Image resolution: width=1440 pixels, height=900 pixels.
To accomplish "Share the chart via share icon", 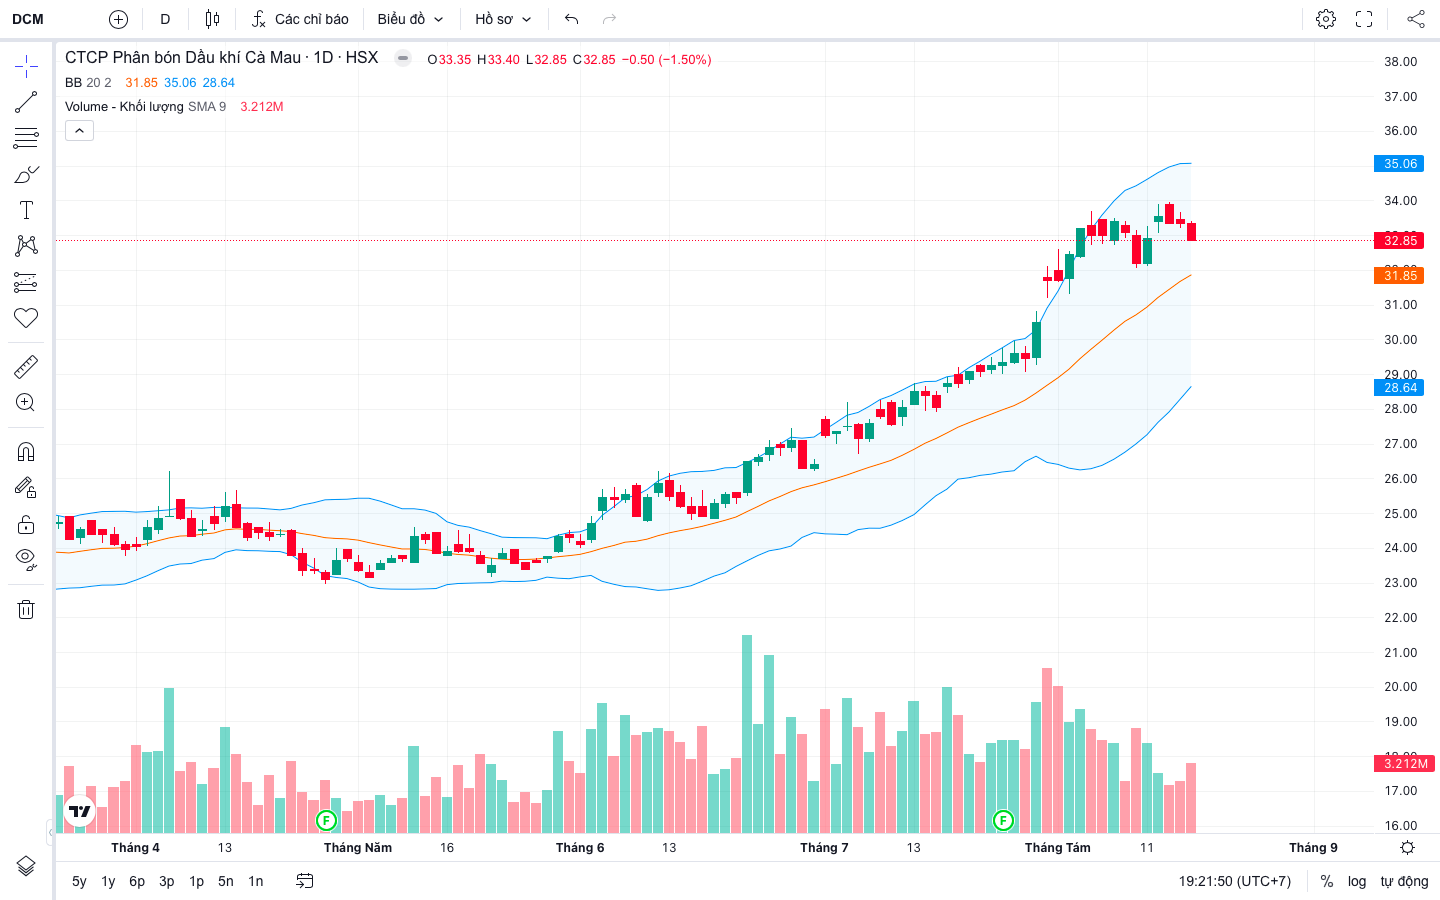I will [1416, 19].
